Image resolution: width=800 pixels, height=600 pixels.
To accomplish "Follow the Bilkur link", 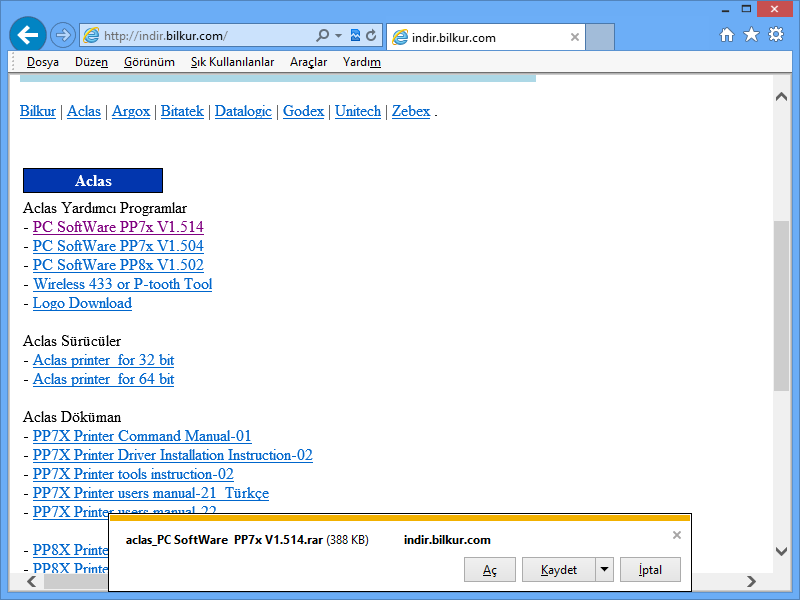I will (38, 111).
